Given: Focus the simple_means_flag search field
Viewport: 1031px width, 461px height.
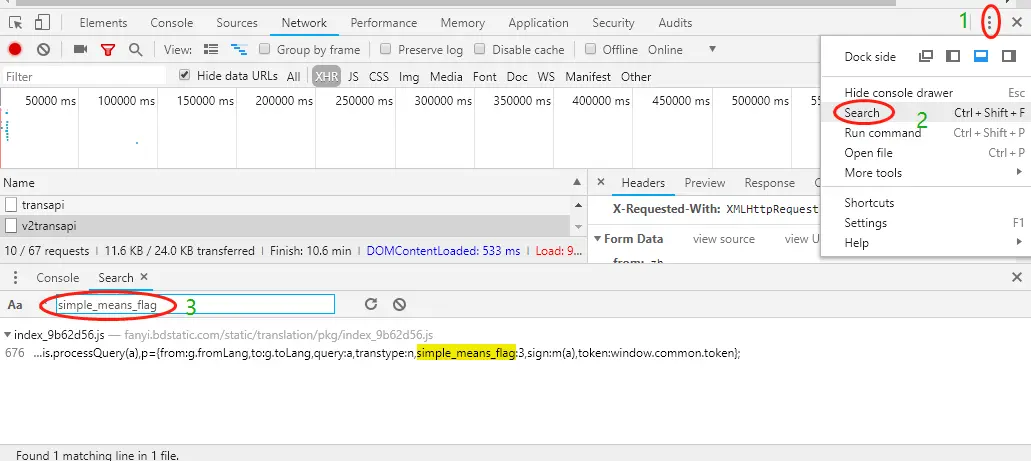Looking at the screenshot, I should 195,304.
